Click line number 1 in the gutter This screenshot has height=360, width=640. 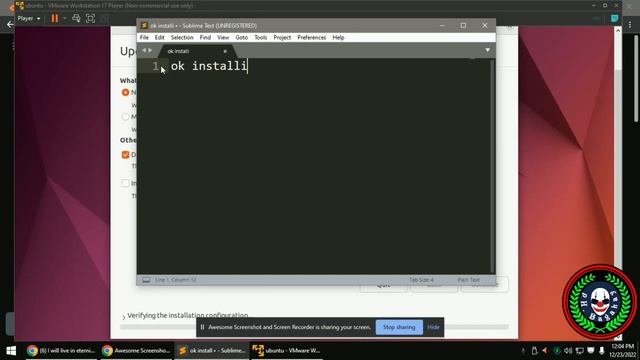pyautogui.click(x=156, y=66)
